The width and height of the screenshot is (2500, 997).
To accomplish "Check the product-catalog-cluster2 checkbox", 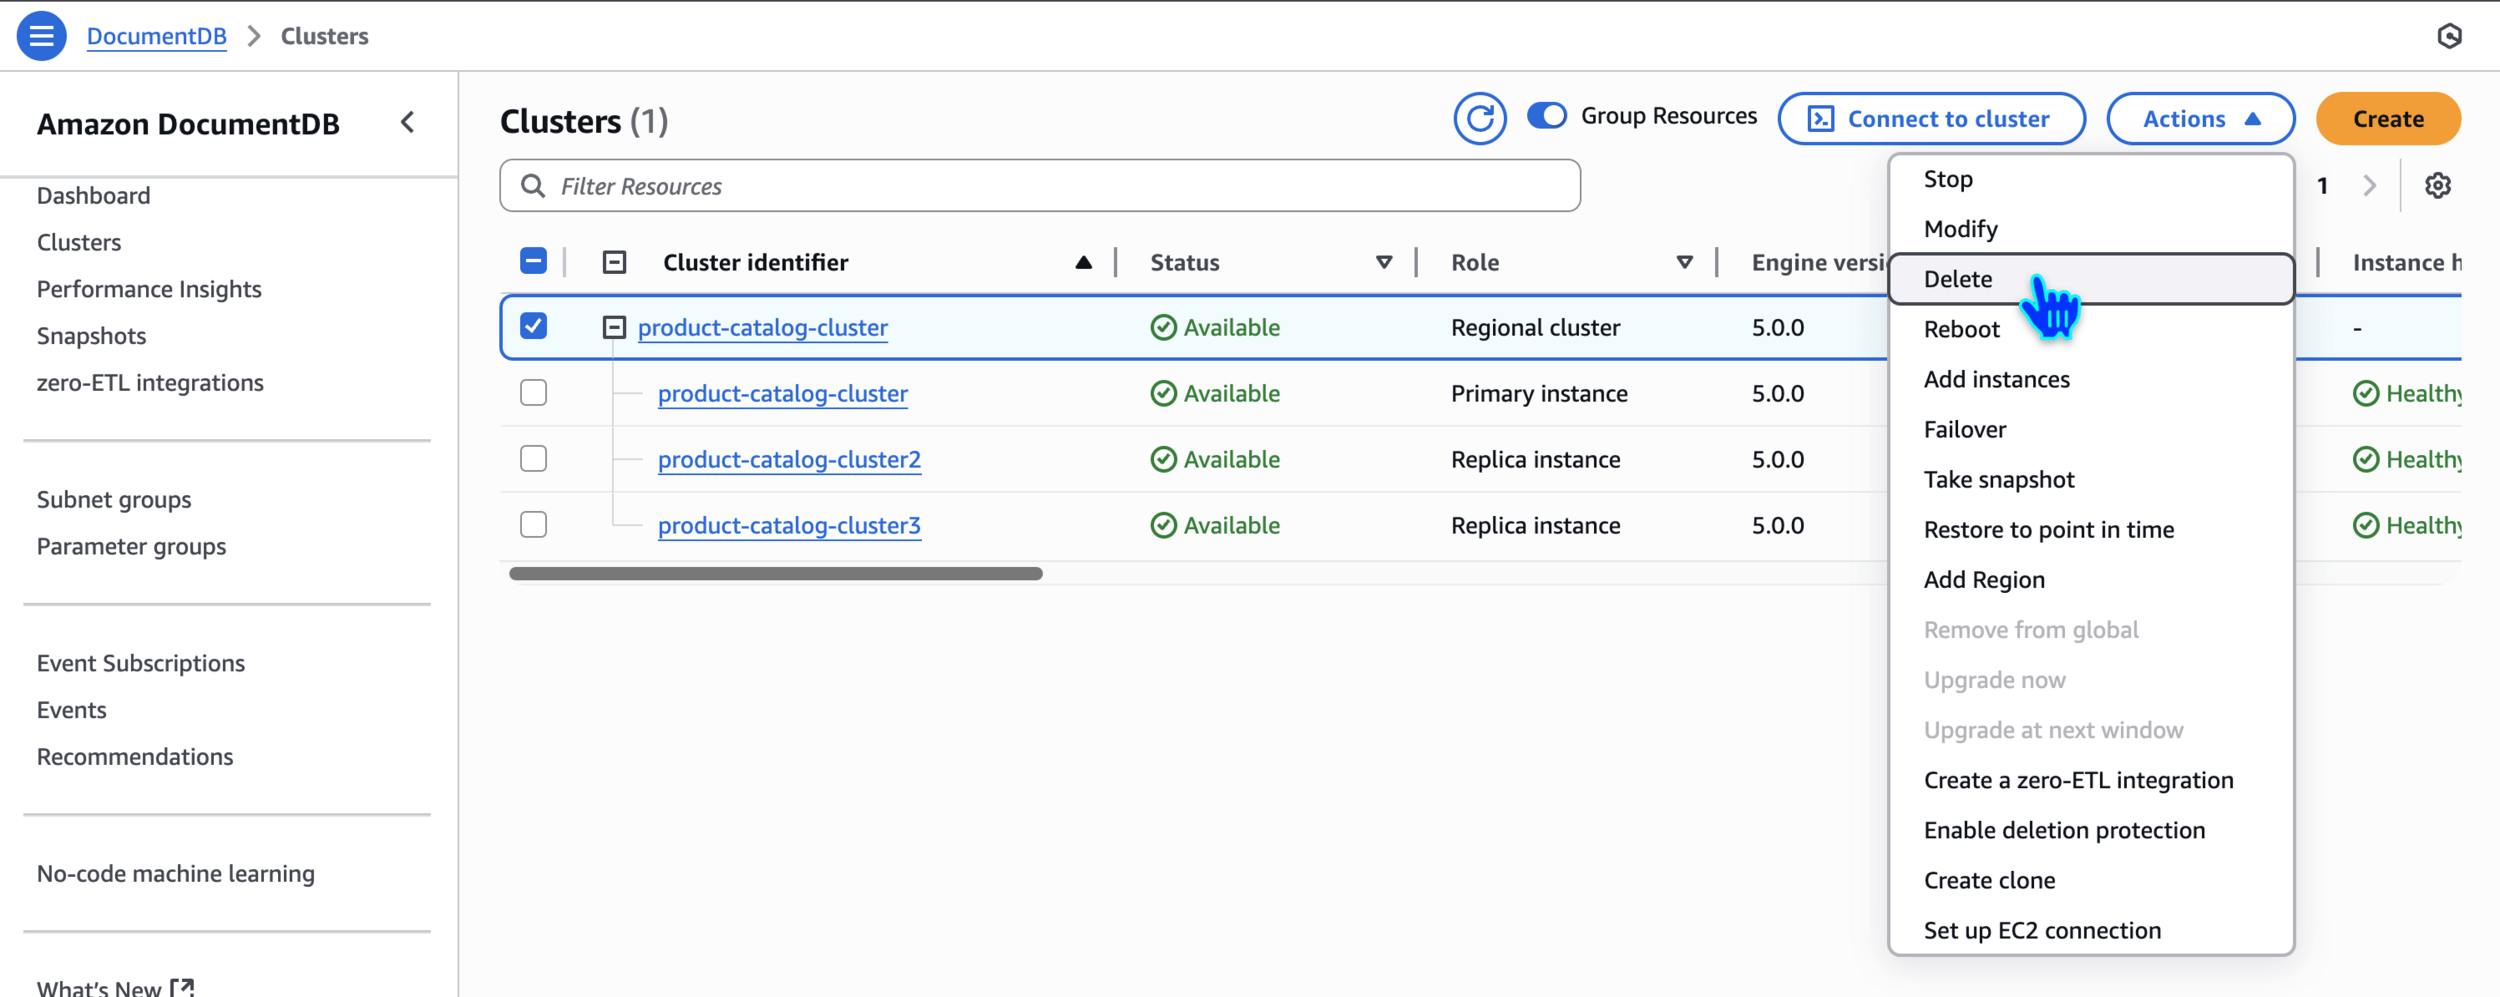I will 534,458.
